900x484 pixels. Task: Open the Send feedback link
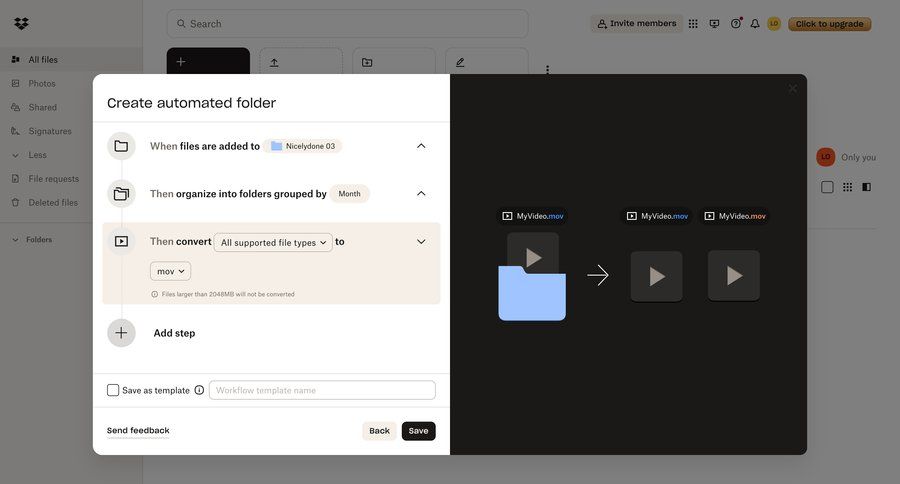(138, 431)
